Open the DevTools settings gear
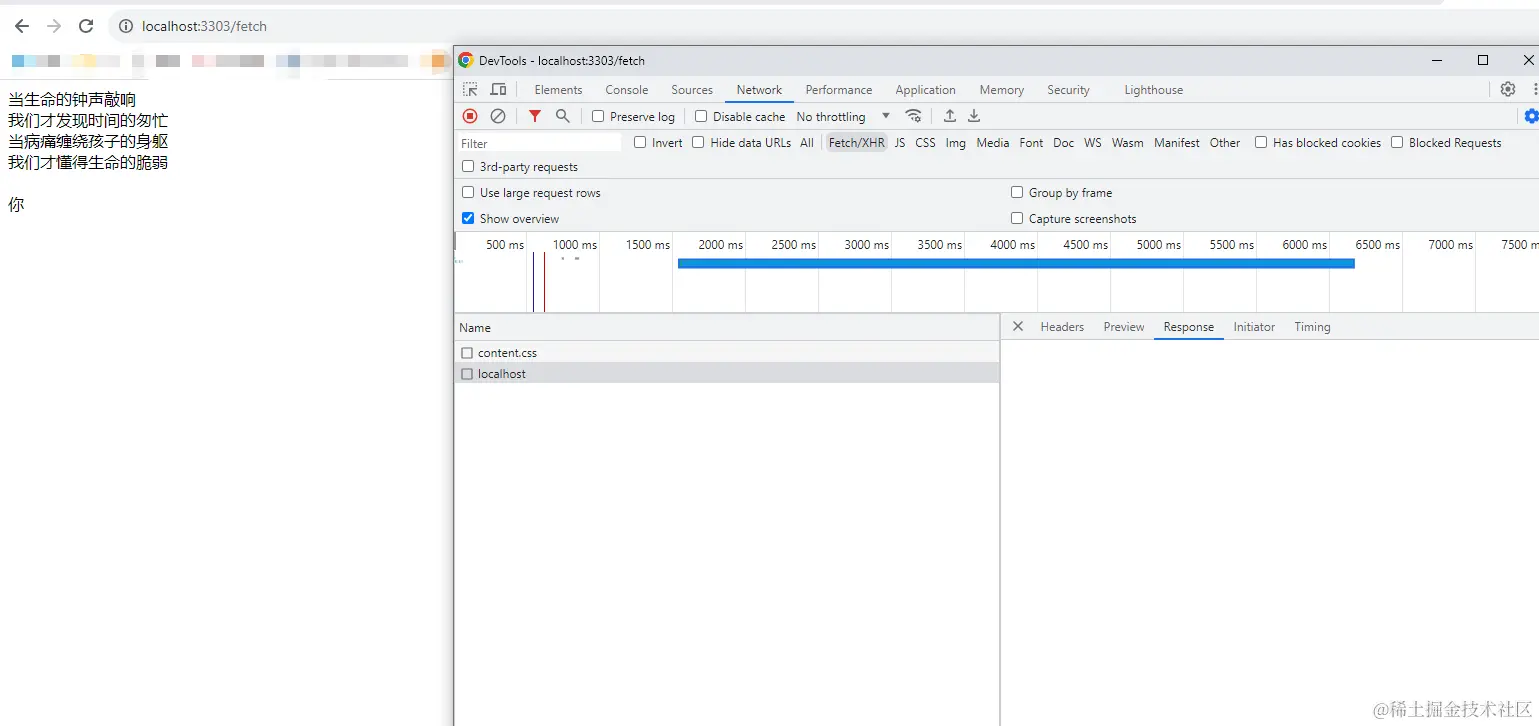1539x726 pixels. pos(1508,89)
